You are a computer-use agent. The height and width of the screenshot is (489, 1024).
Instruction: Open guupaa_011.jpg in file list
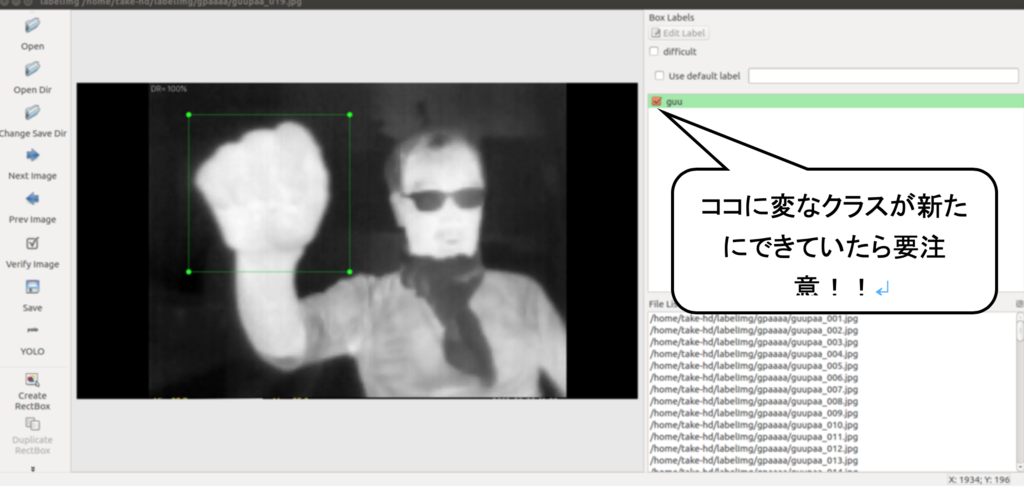point(754,437)
